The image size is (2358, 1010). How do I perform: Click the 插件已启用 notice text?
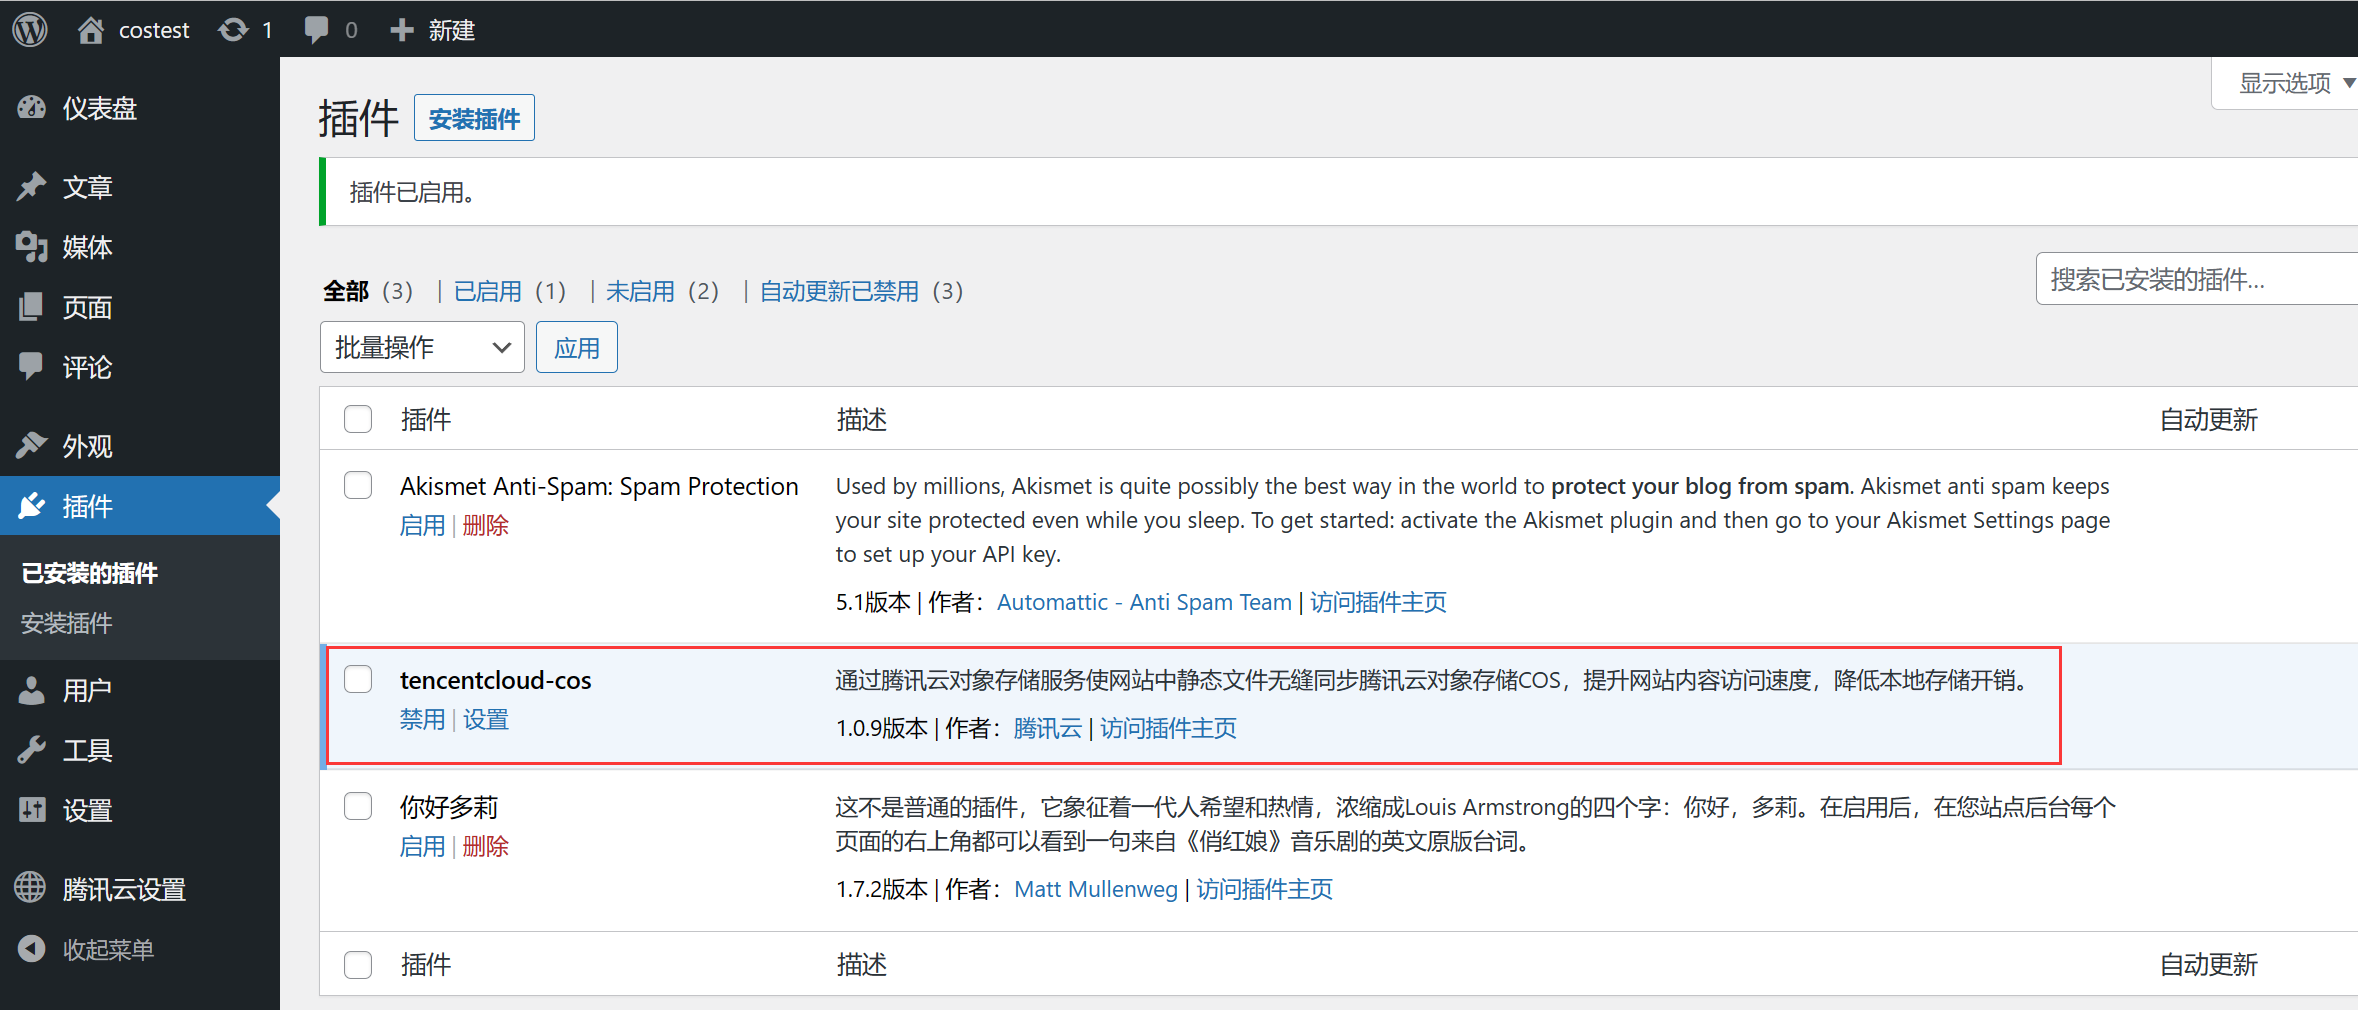point(411,192)
